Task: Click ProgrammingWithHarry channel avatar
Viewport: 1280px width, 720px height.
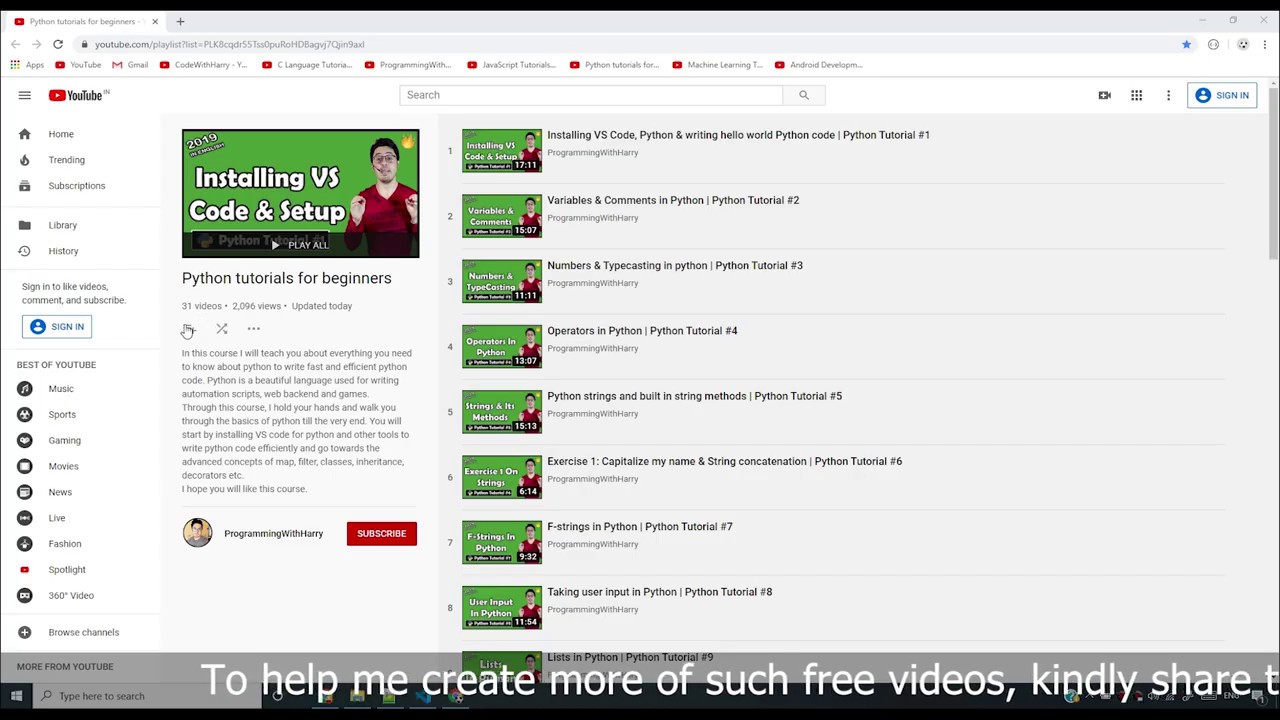Action: tap(197, 533)
